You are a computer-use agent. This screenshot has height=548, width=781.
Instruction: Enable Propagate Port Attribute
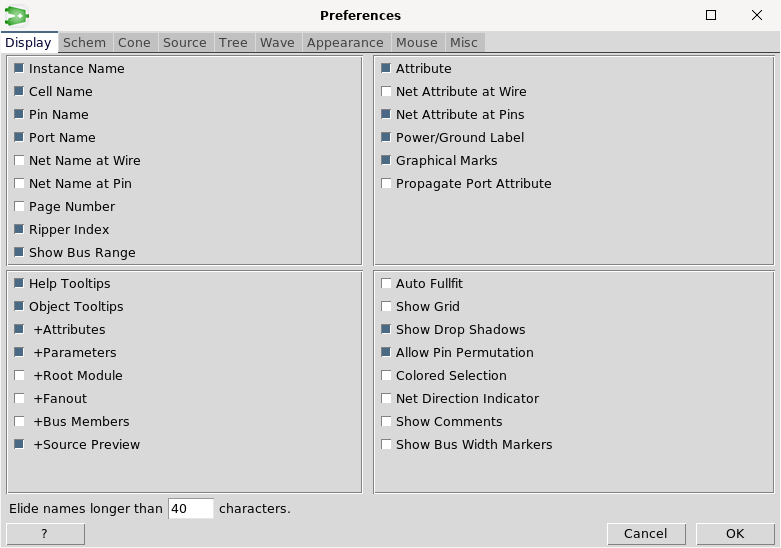coord(387,184)
